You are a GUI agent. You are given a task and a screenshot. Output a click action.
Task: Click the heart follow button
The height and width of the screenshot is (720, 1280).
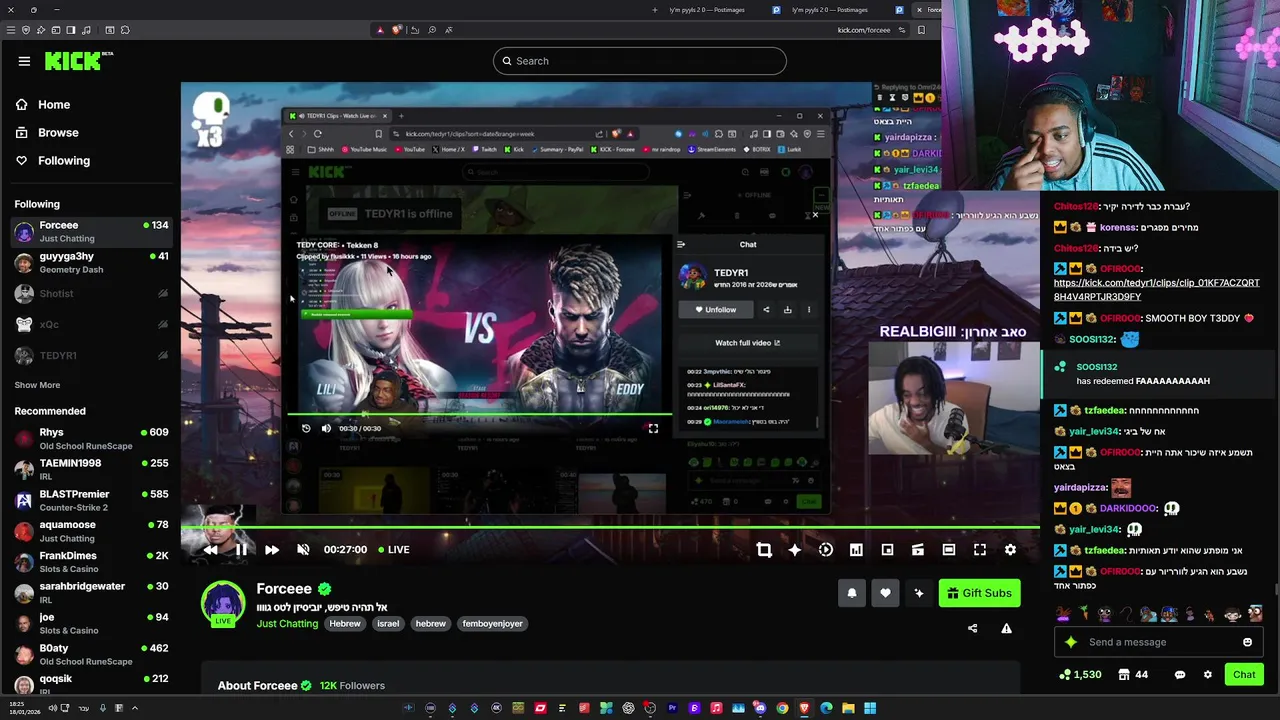point(885,593)
